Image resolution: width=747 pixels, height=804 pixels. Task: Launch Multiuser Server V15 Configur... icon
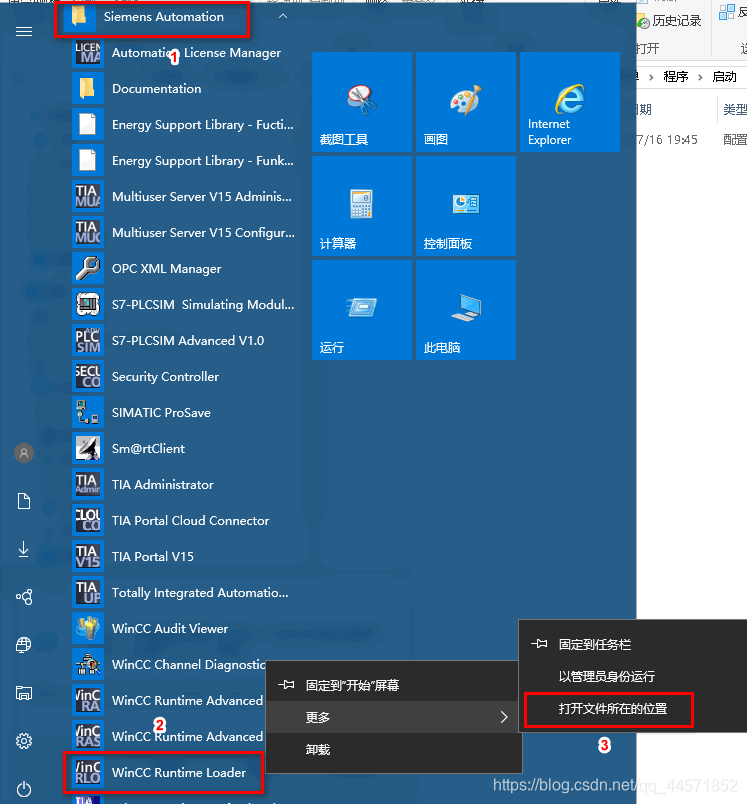pos(88,232)
